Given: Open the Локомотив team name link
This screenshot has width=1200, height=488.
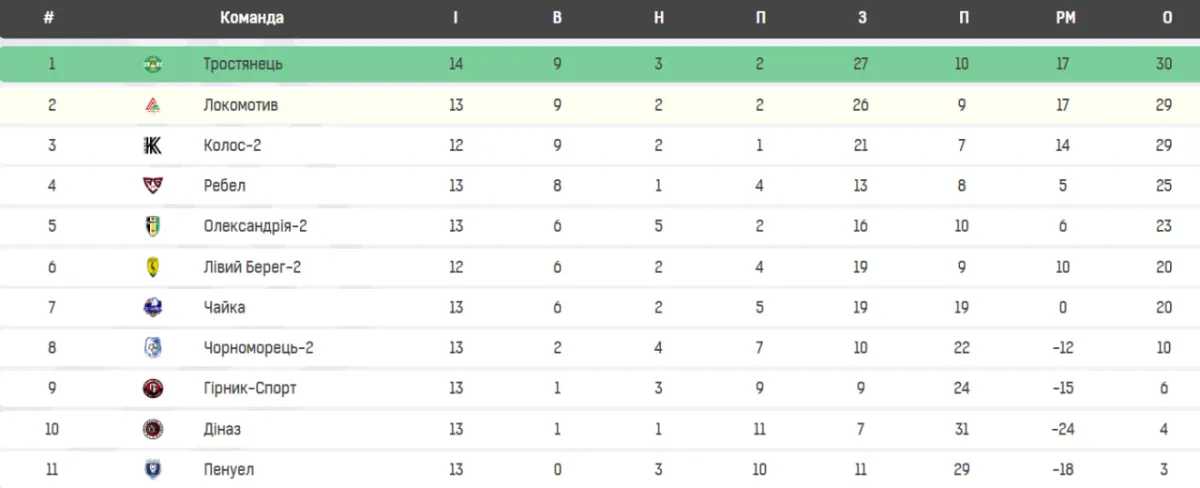Looking at the screenshot, I should [x=240, y=105].
